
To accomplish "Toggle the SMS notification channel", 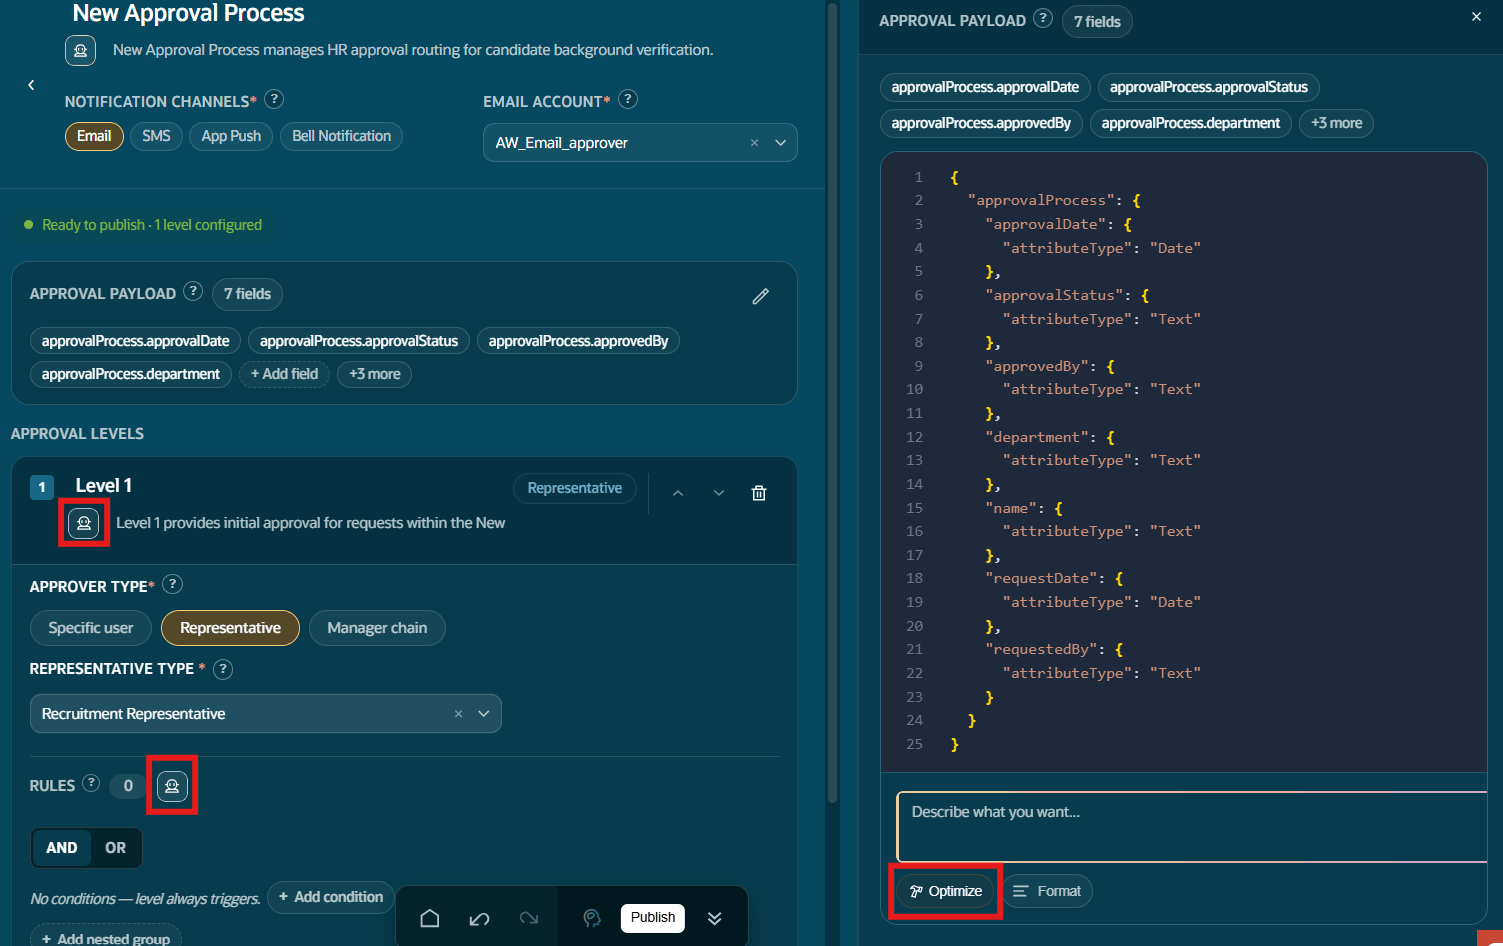I will coord(156,136).
